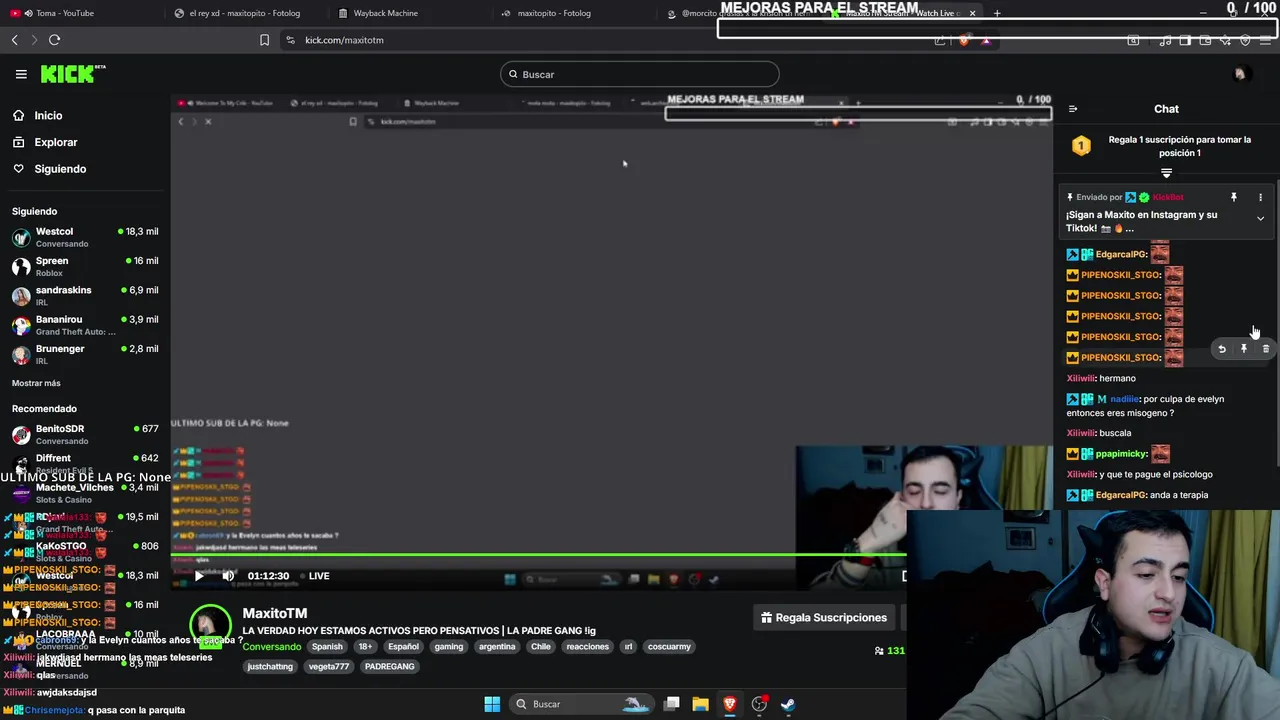Reply to hovered PIPENOSKII_STGO message
The width and height of the screenshot is (1280, 720).
coord(1222,349)
